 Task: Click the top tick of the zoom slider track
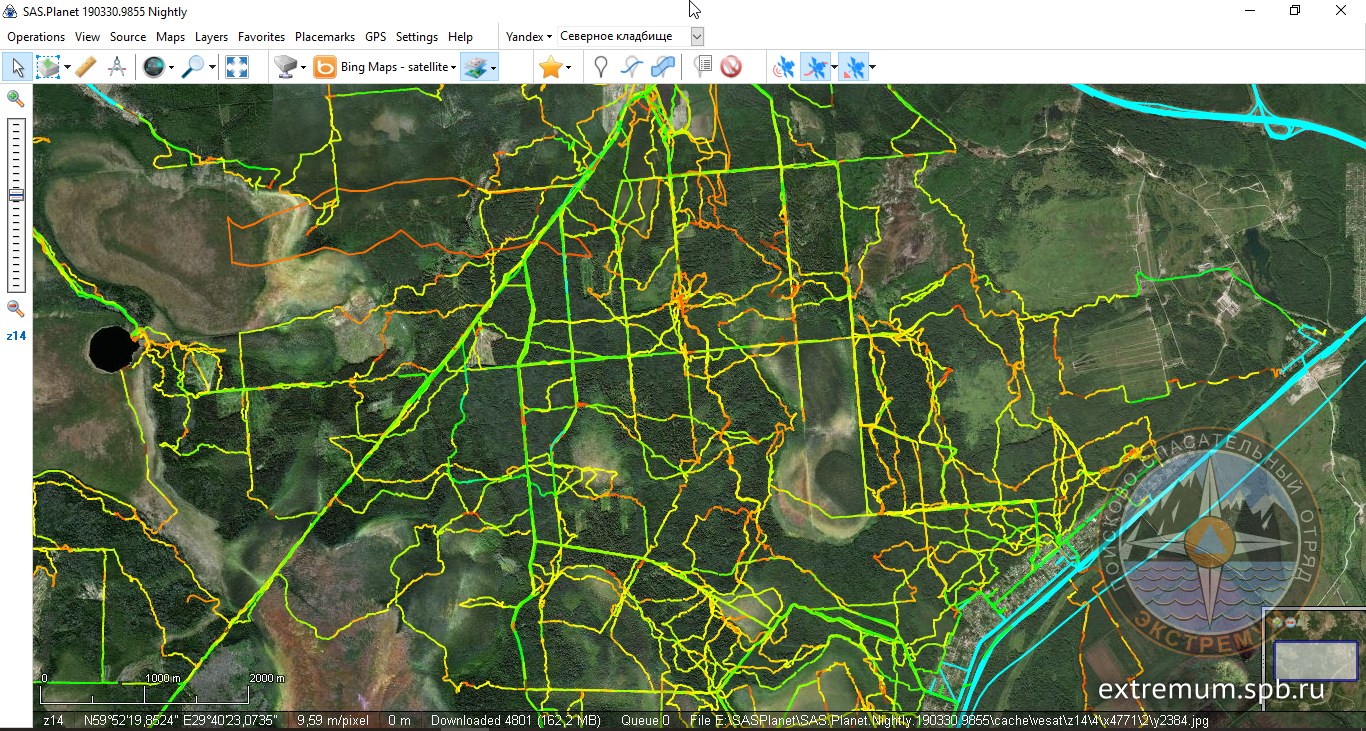(16, 126)
